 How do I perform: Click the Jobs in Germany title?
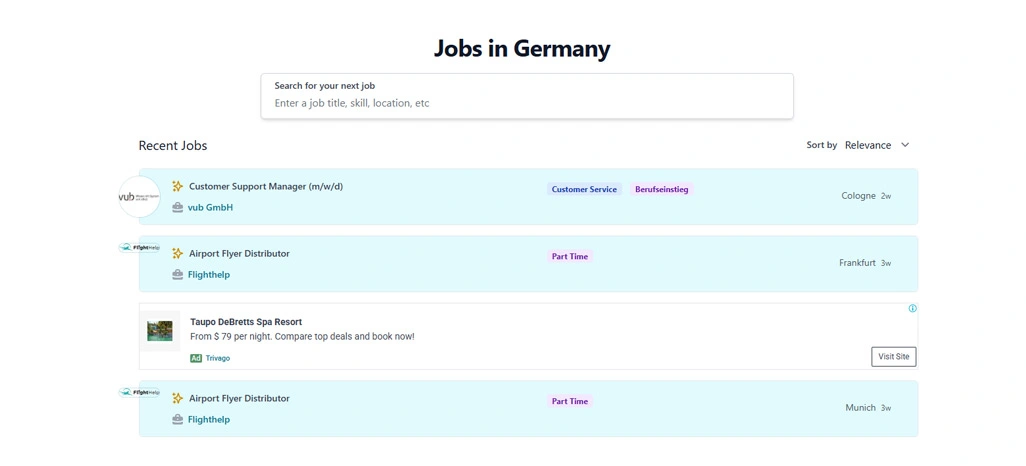tap(522, 48)
